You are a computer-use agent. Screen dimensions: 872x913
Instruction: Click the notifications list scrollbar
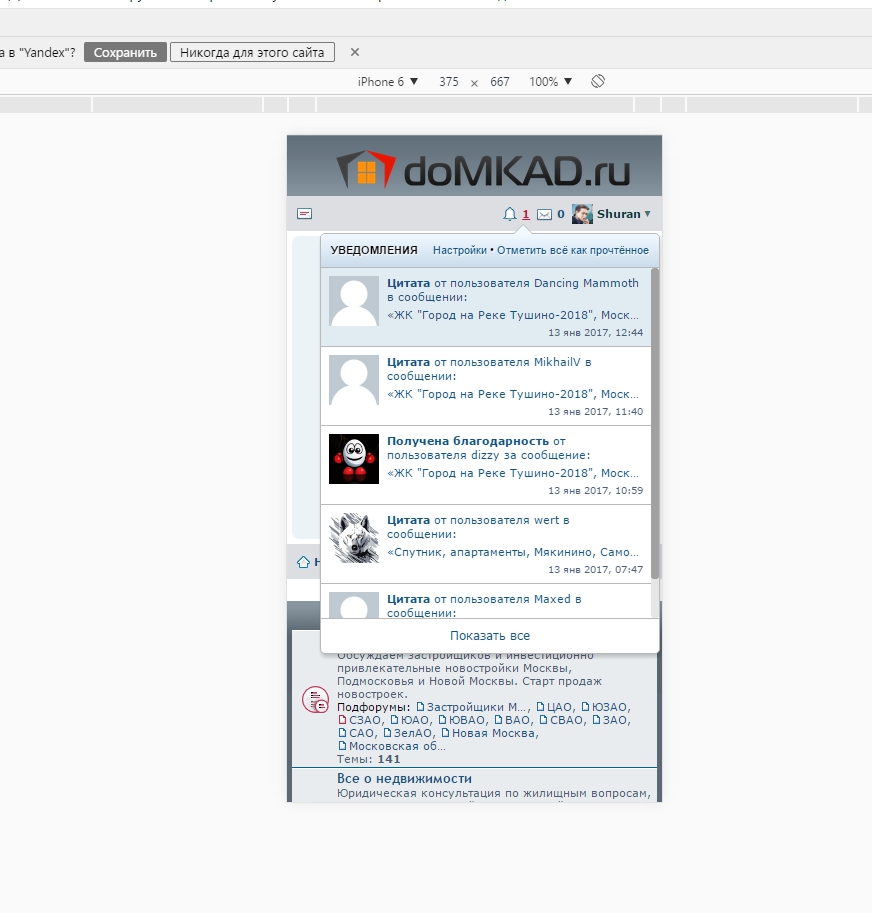coord(655,420)
